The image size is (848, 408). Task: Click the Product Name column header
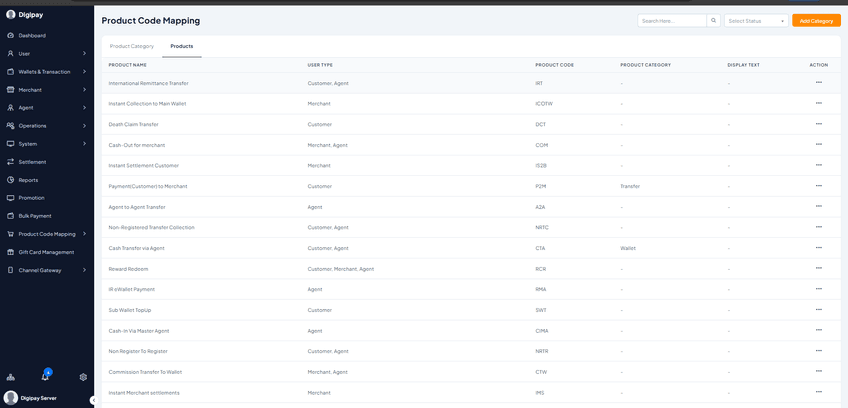pos(128,65)
